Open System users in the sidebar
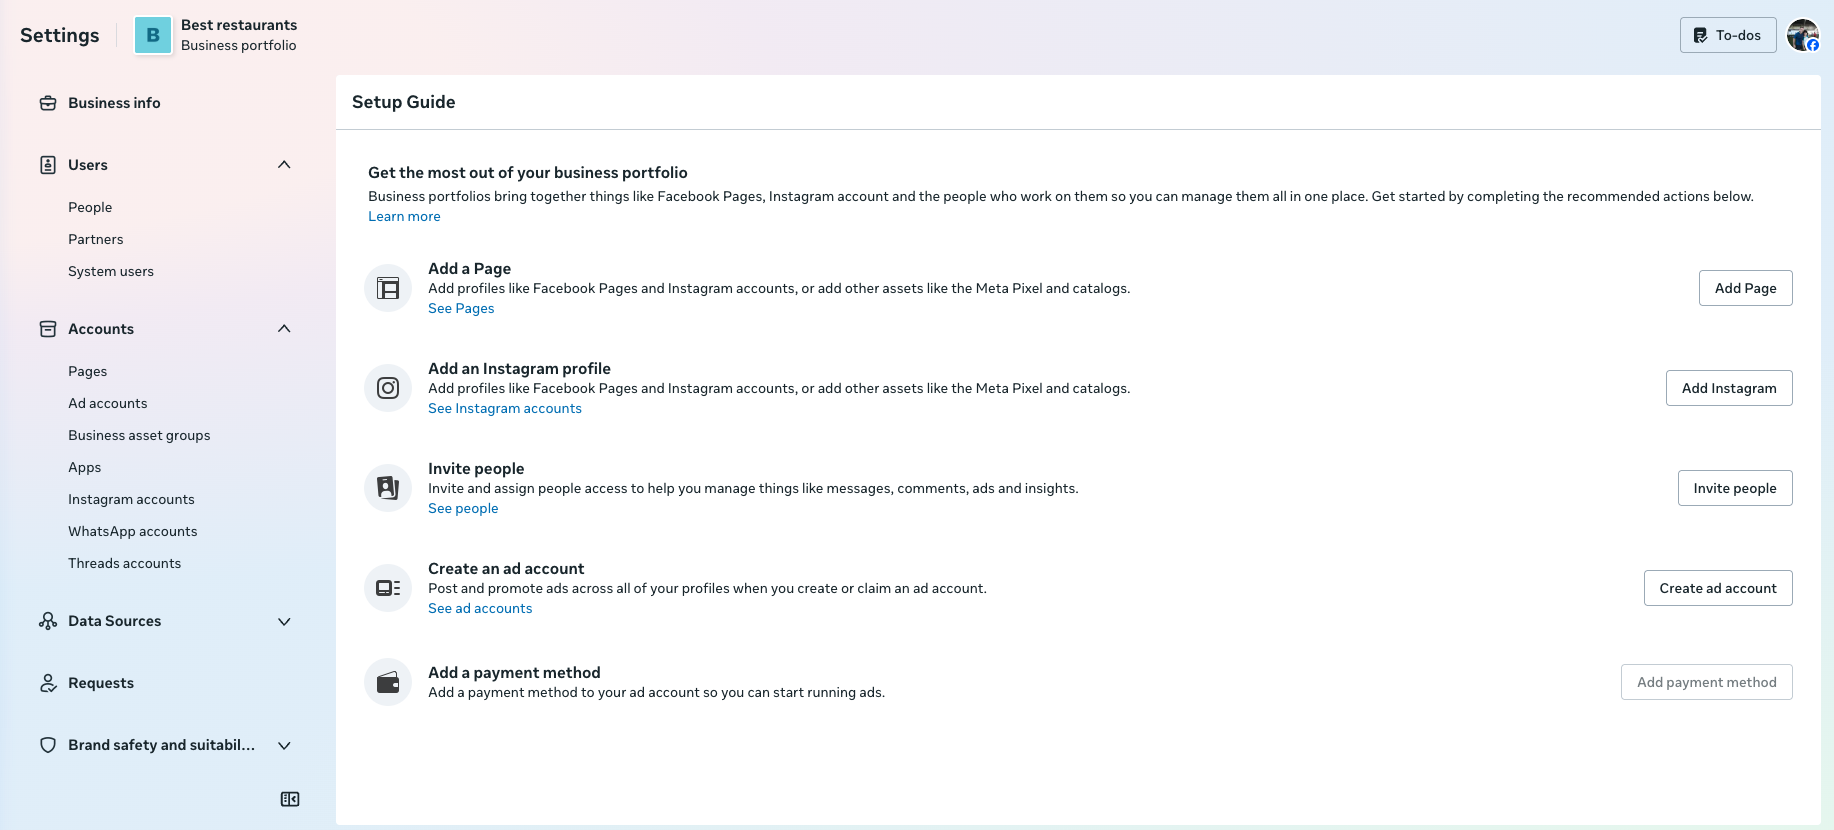 [110, 271]
